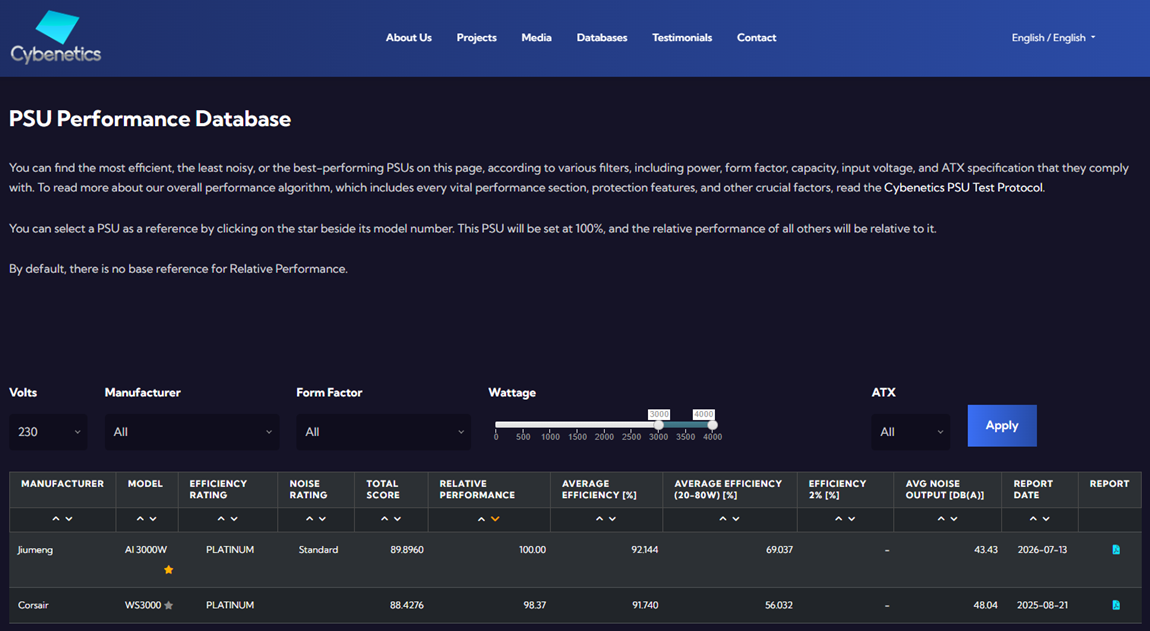Sort Average Efficiency (20-80W) descending arrow
1150x631 pixels.
click(736, 519)
